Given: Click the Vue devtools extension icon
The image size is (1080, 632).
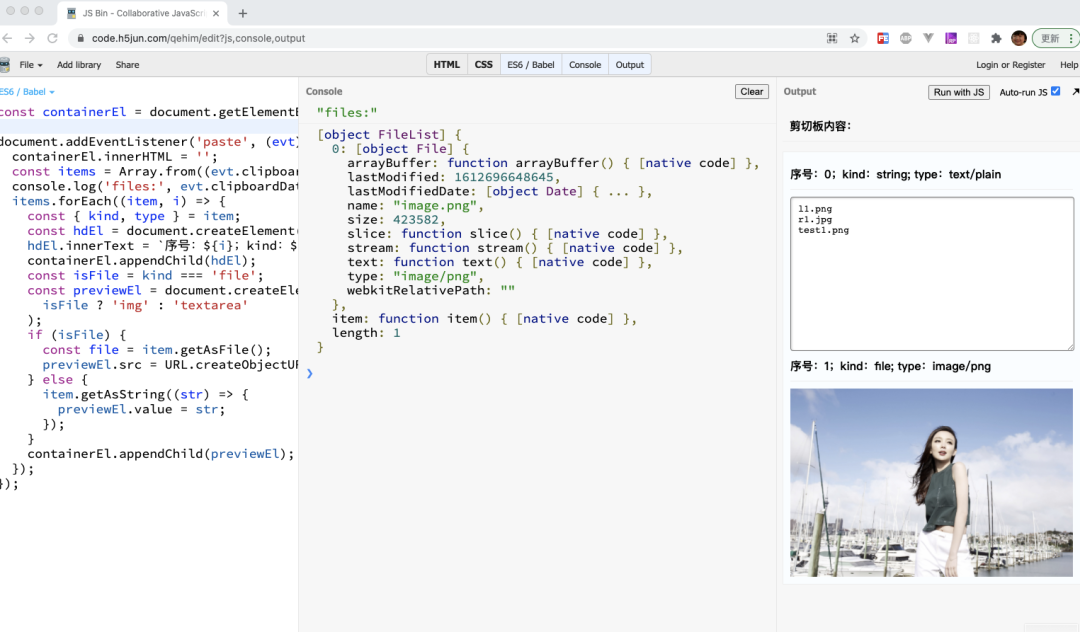Looking at the screenshot, I should [928, 38].
